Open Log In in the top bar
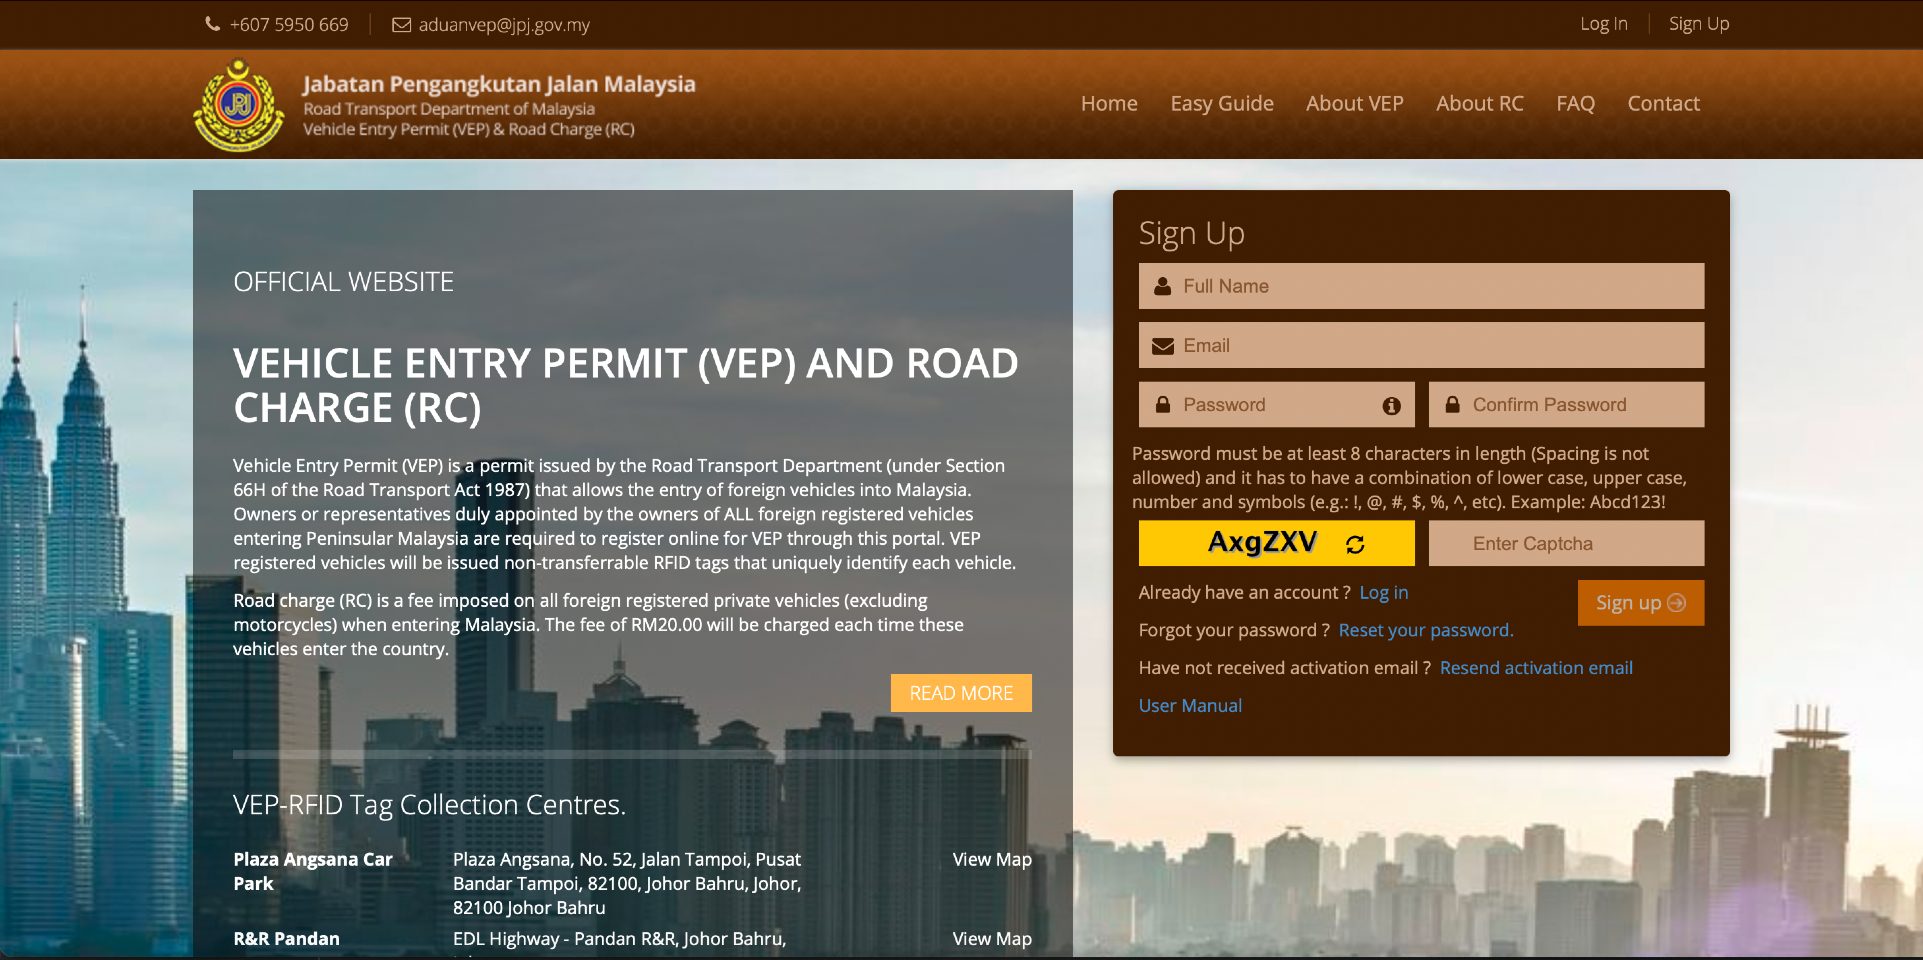1923x960 pixels. [x=1604, y=24]
